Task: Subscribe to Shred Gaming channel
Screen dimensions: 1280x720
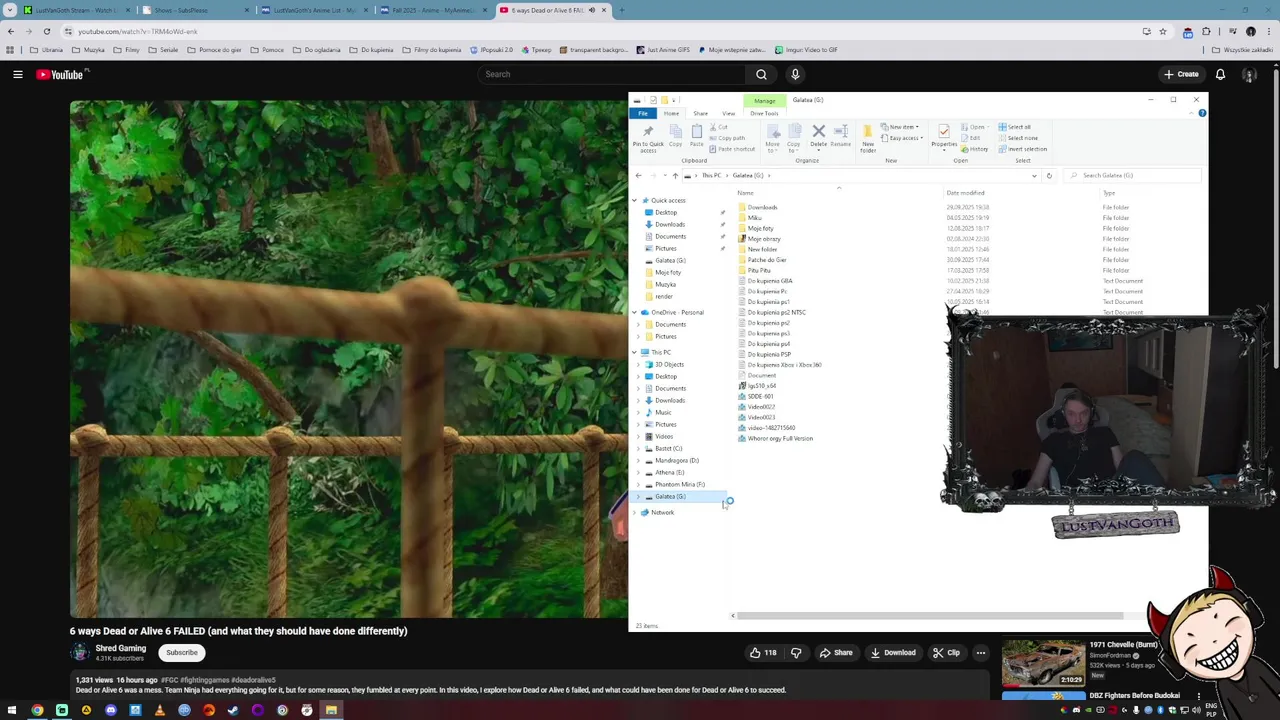Action: (182, 653)
